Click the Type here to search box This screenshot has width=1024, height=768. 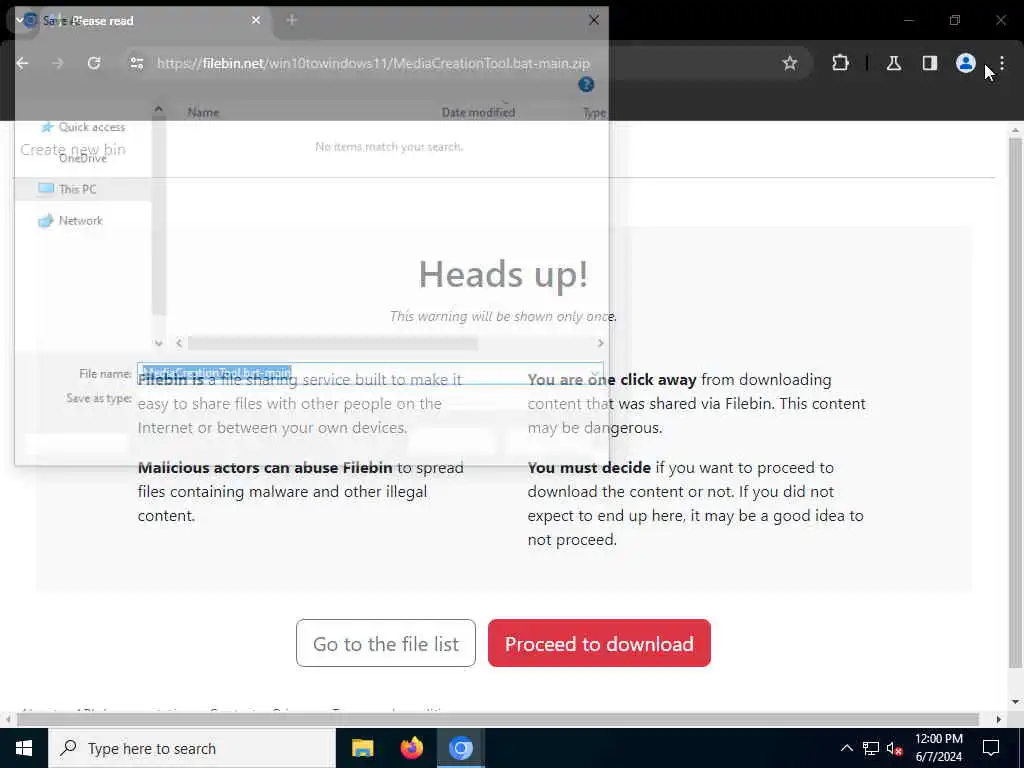(x=191, y=748)
